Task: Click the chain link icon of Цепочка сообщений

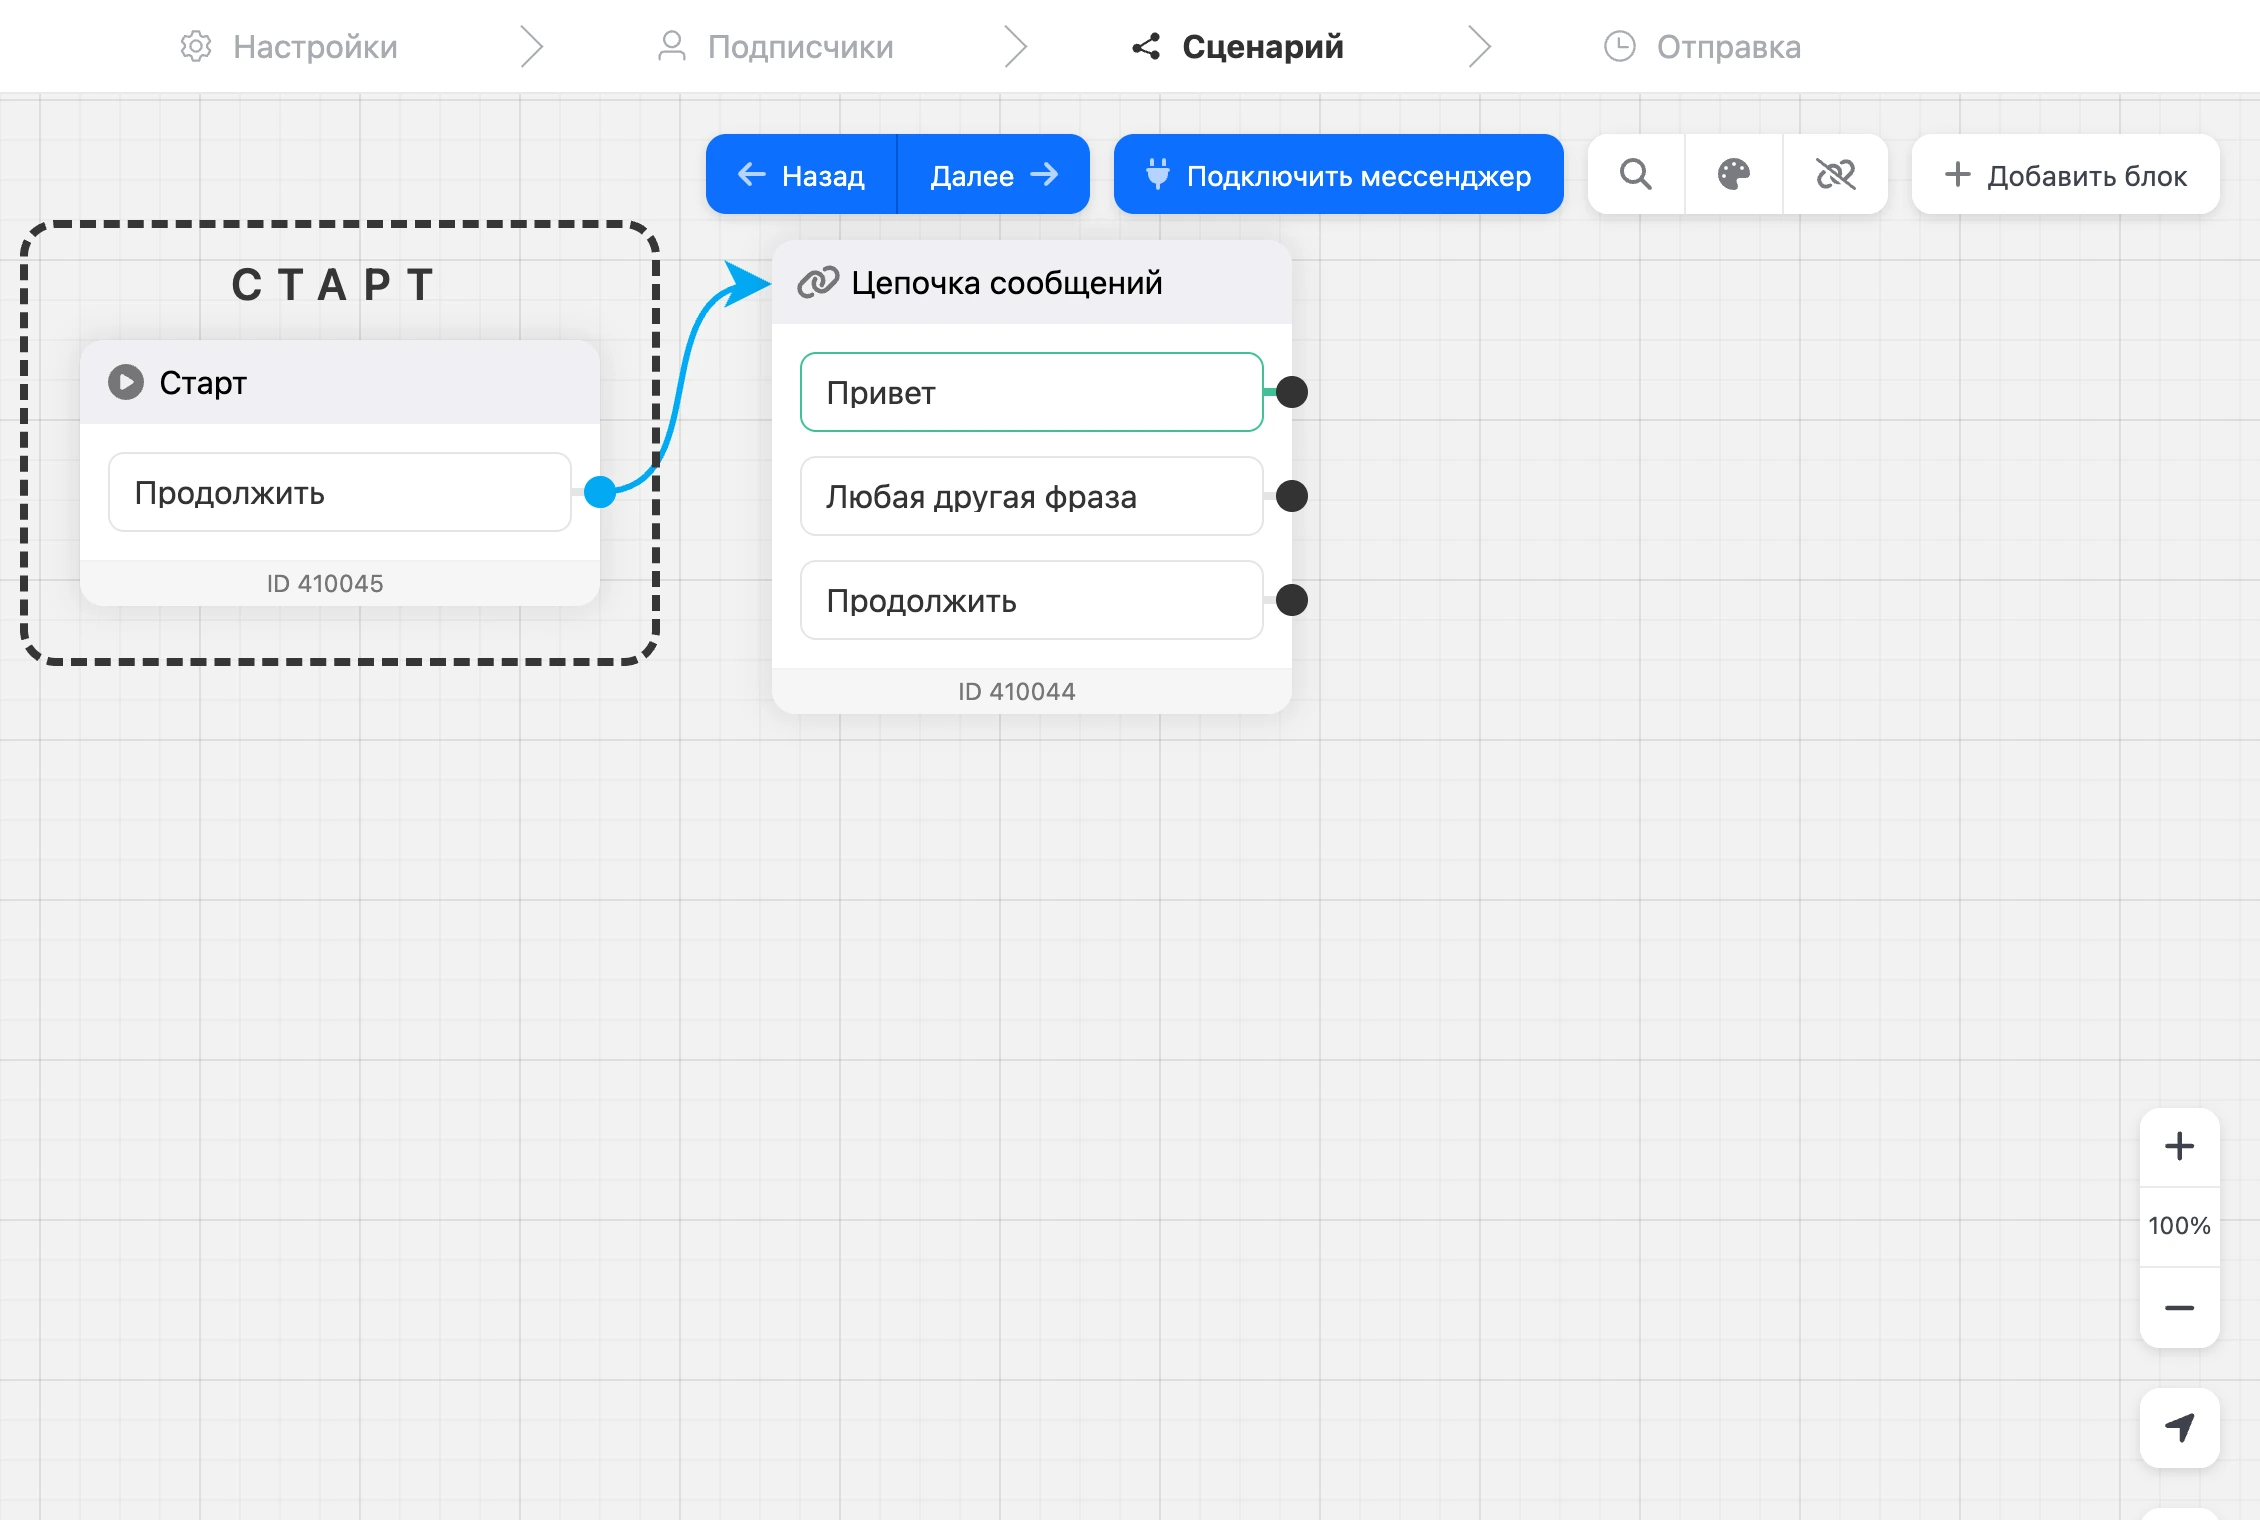Action: pos(818,283)
